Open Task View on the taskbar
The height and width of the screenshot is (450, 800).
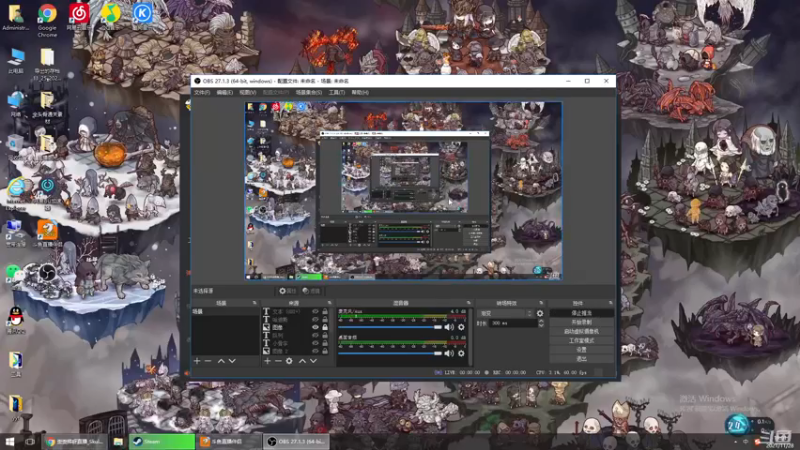tap(30, 441)
